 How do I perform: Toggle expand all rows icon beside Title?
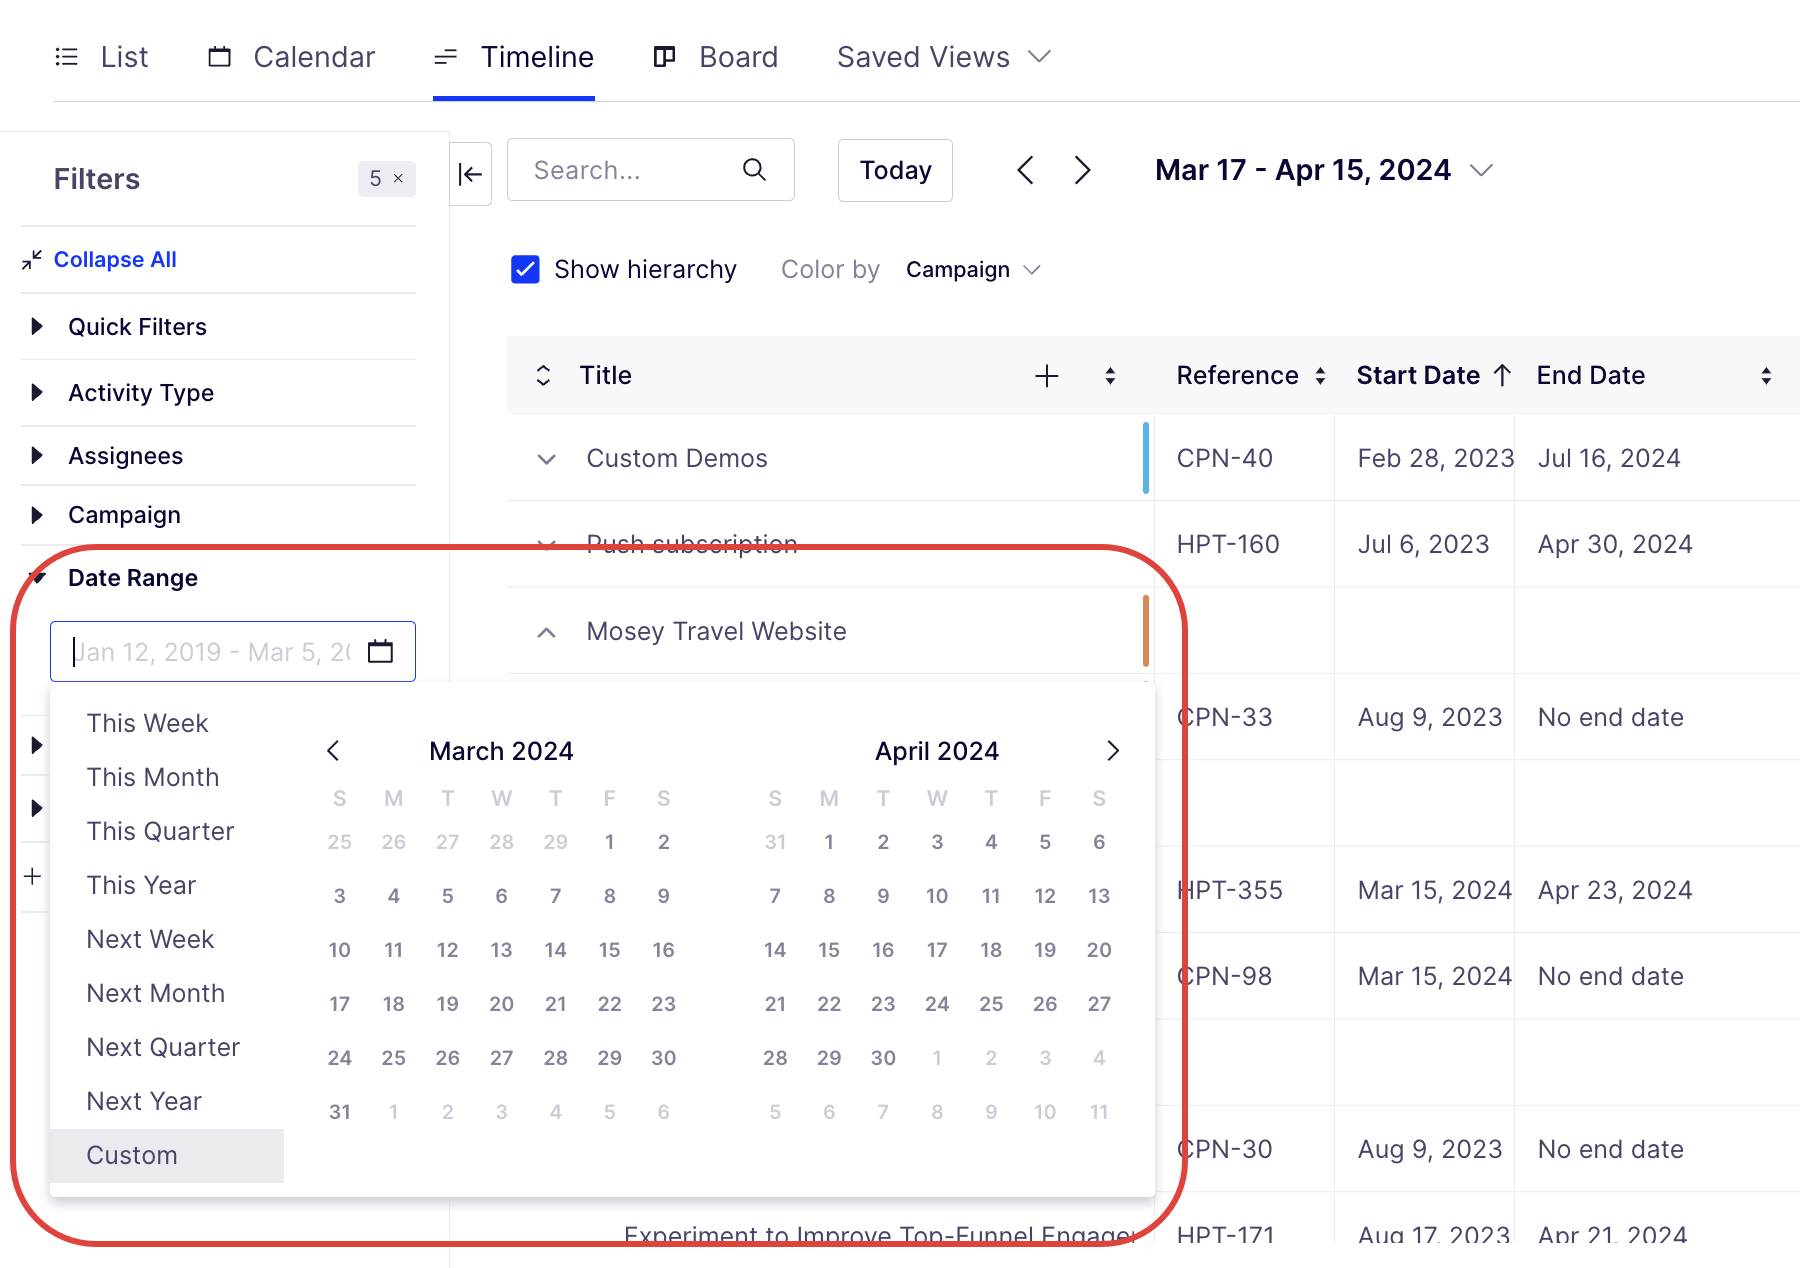point(543,375)
